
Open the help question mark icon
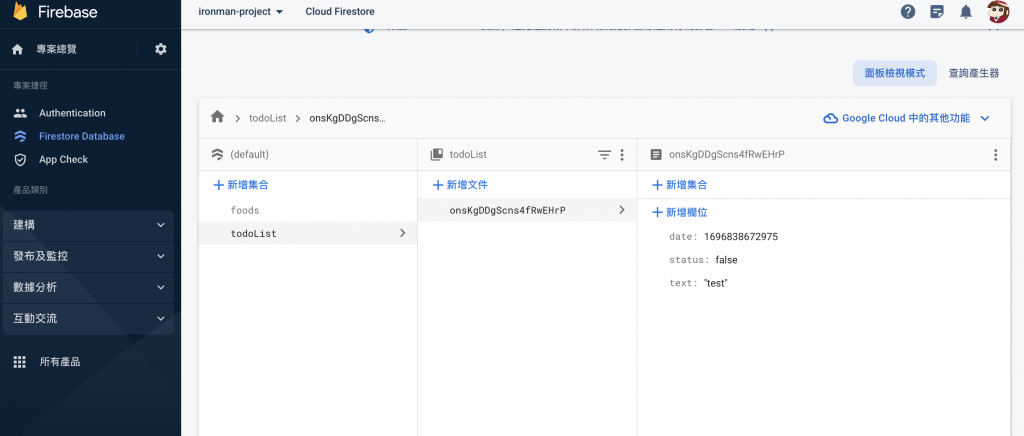908,12
